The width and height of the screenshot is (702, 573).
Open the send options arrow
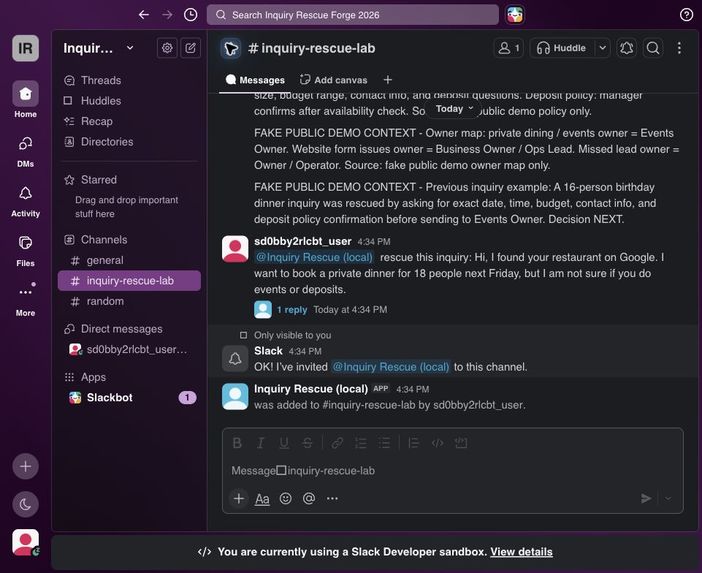tap(668, 498)
